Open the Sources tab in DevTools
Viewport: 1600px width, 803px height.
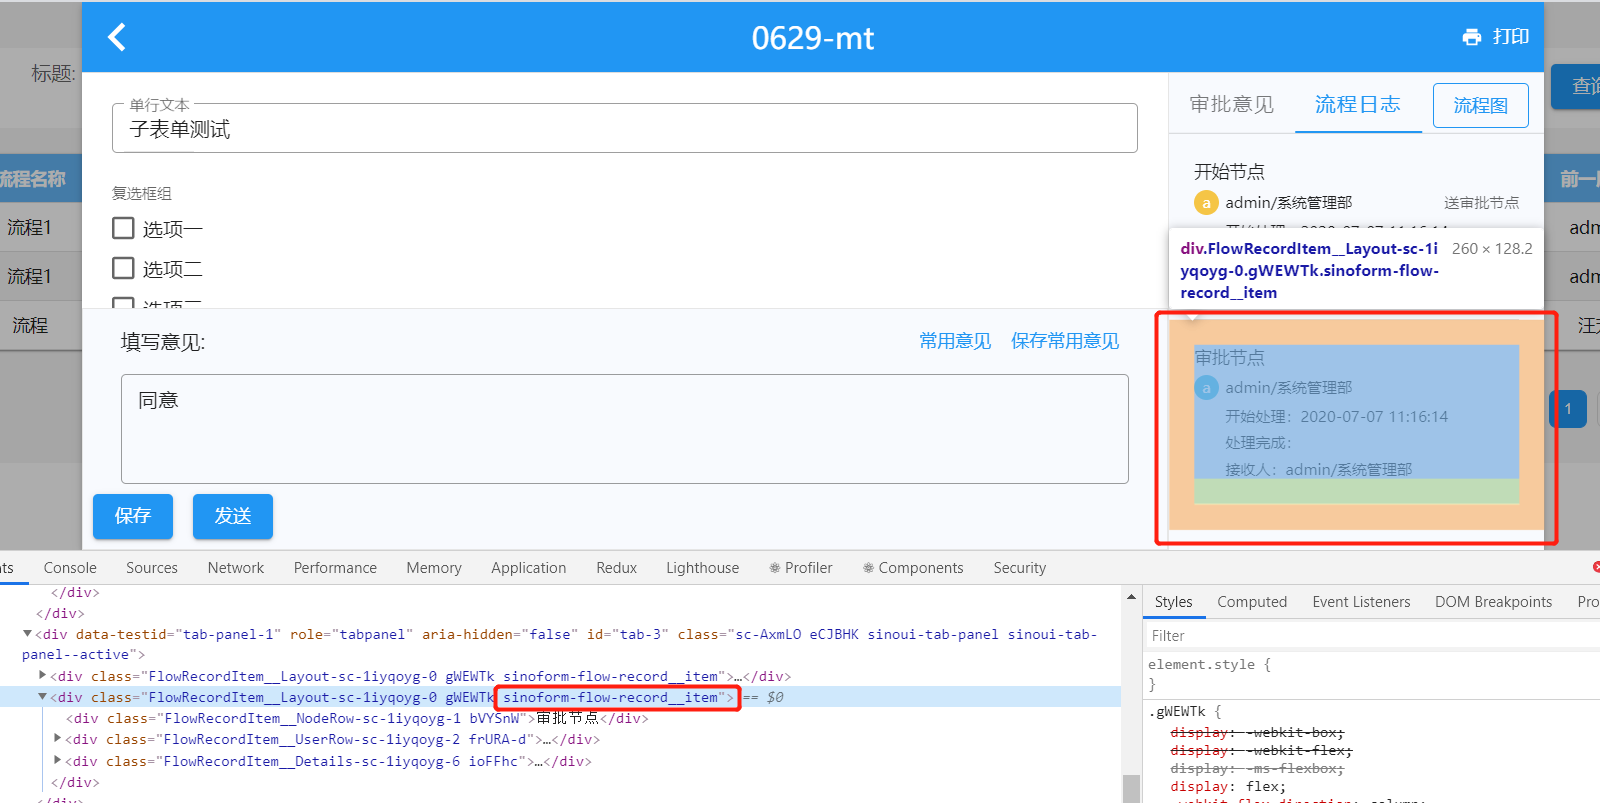pos(152,568)
